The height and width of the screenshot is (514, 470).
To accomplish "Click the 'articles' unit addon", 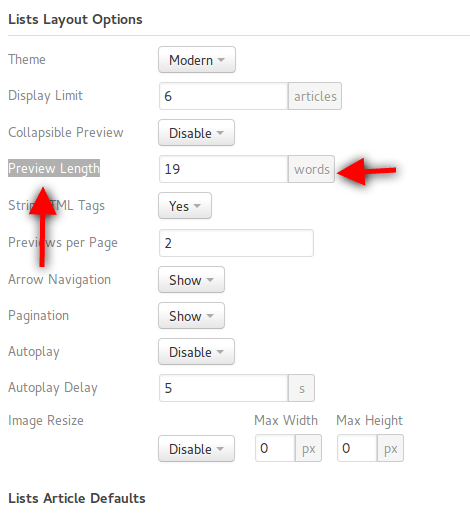I will click(x=315, y=96).
